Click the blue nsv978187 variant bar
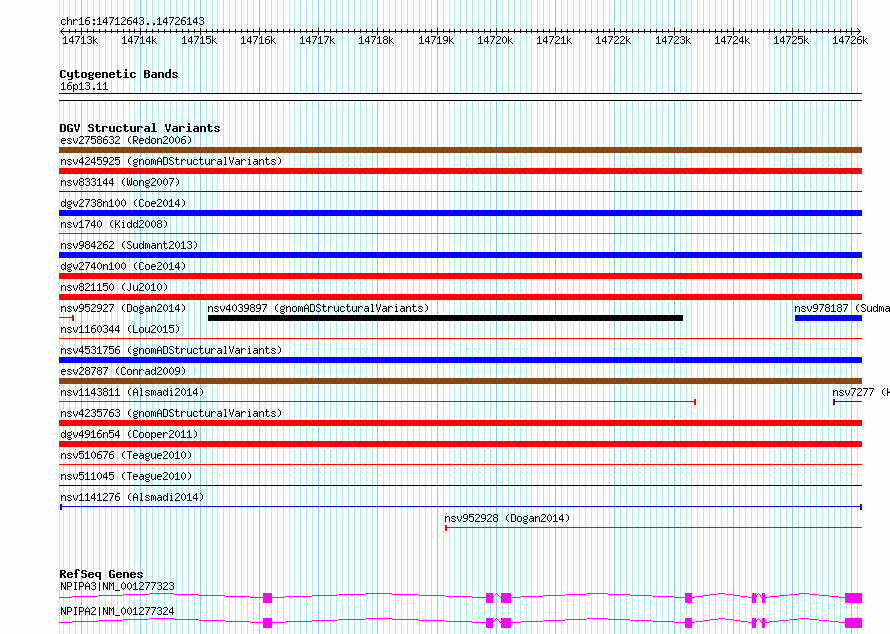This screenshot has width=890, height=634. click(829, 318)
